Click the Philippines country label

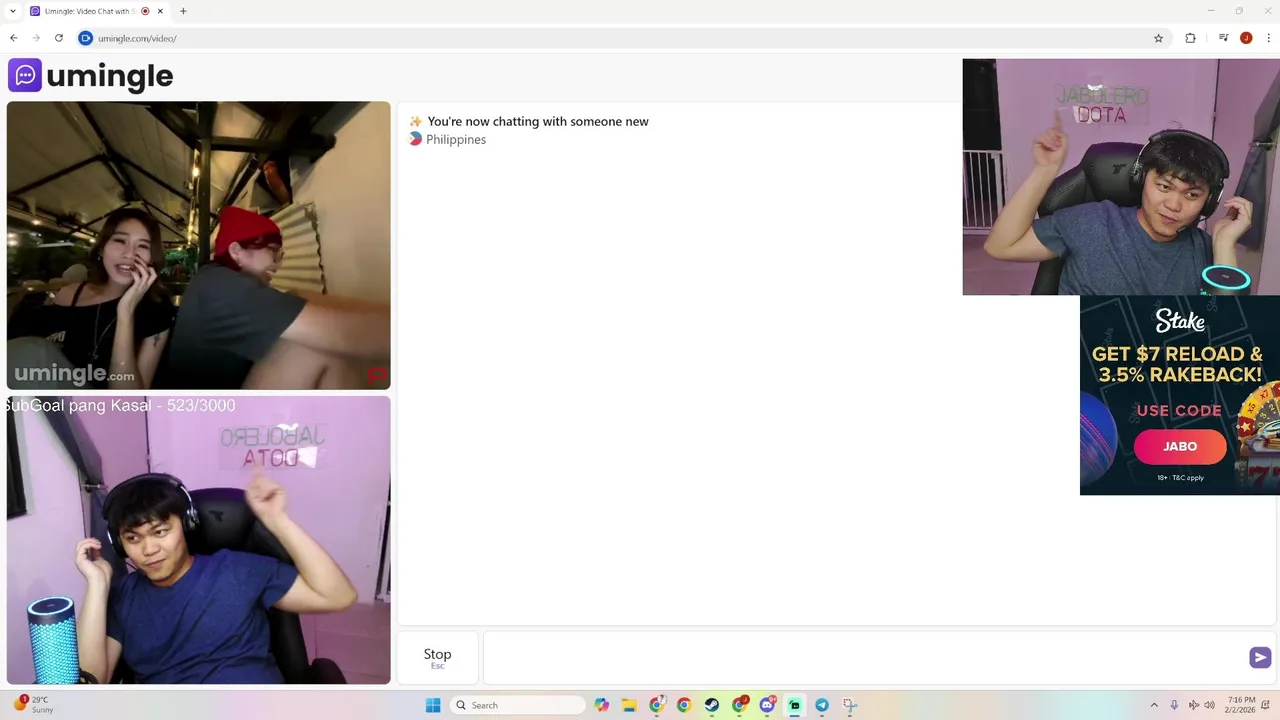coord(456,139)
